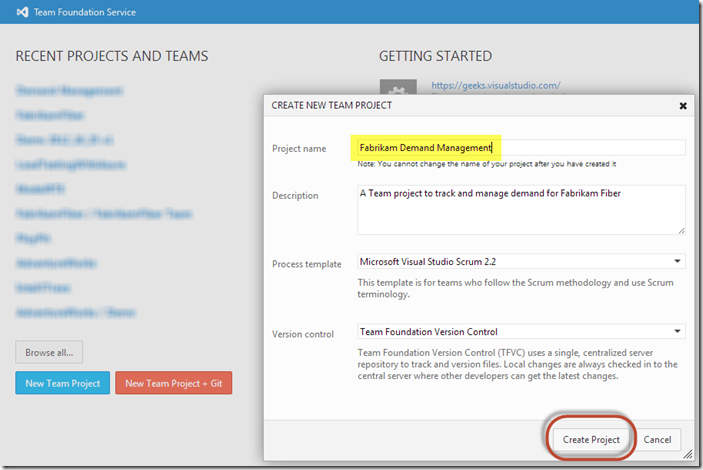This screenshot has width=703, height=470.
Task: Click the Process template label
Action: (x=307, y=264)
